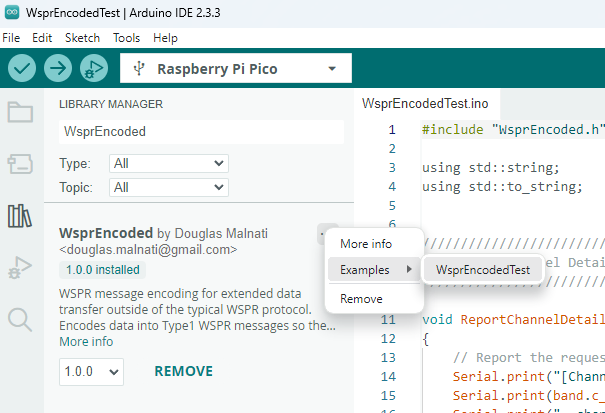Expand the Topic filter dropdown
The width and height of the screenshot is (605, 413).
(x=169, y=187)
